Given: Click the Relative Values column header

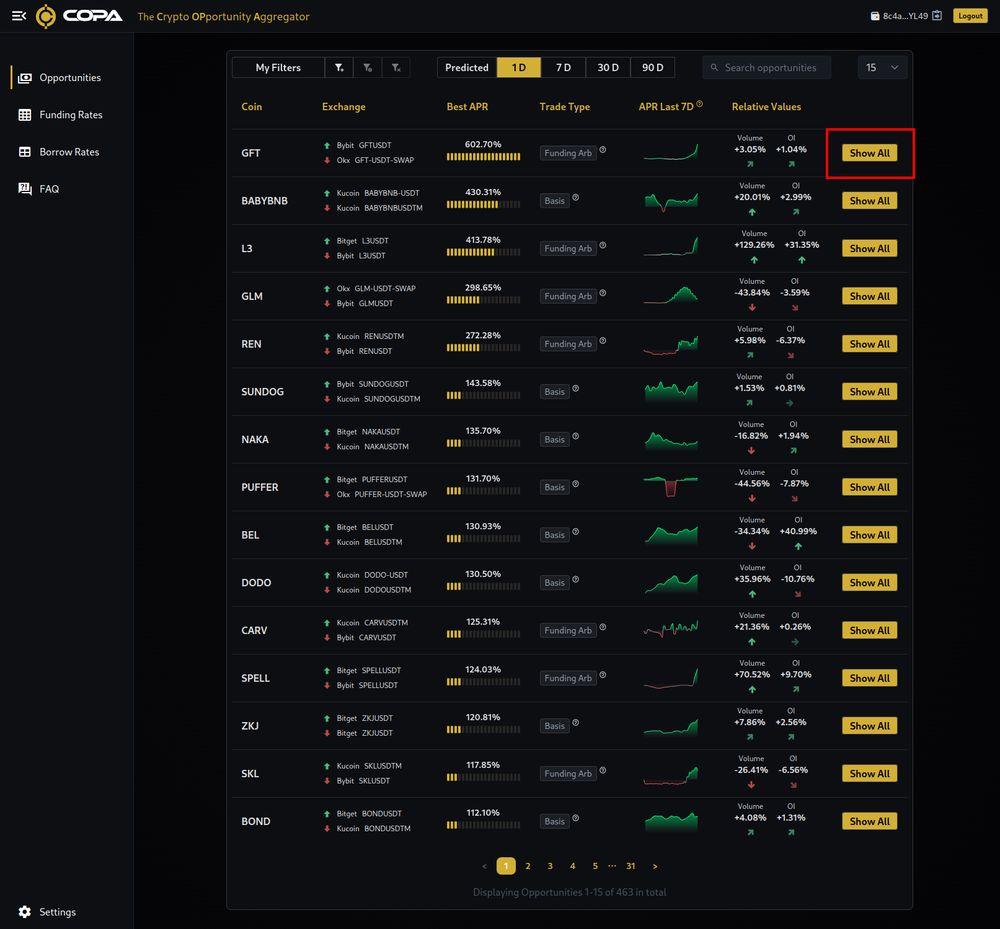Looking at the screenshot, I should click(766, 106).
